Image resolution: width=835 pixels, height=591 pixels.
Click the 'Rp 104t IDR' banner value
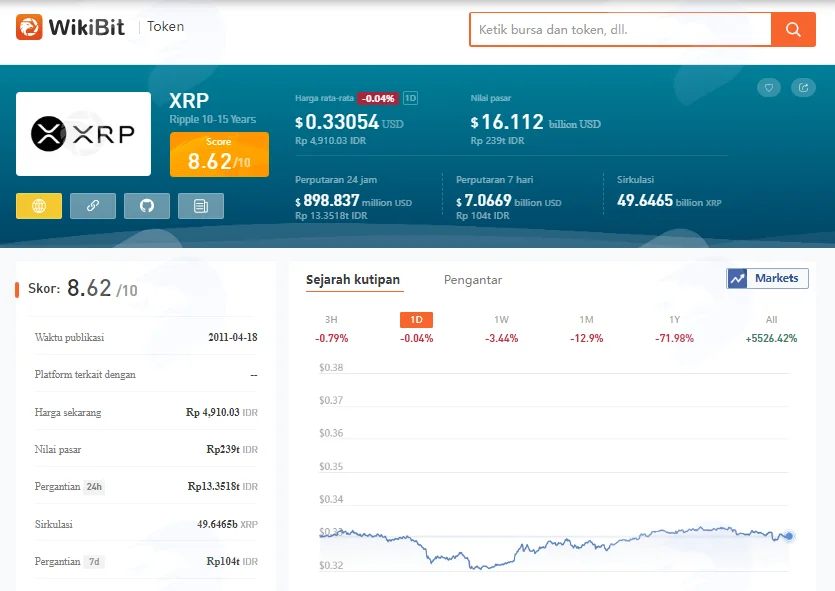pyautogui.click(x=482, y=216)
